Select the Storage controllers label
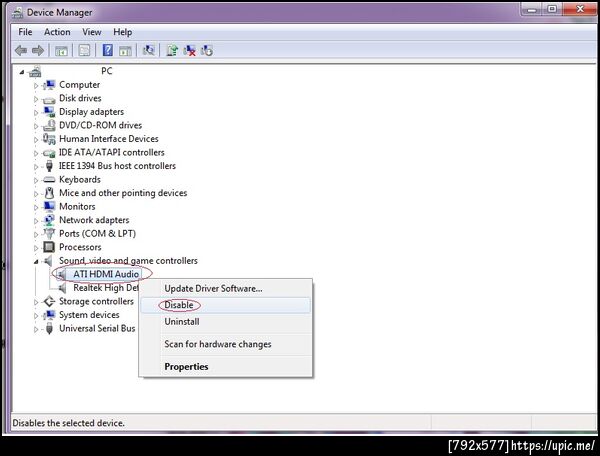This screenshot has width=600, height=456. pyautogui.click(x=96, y=301)
